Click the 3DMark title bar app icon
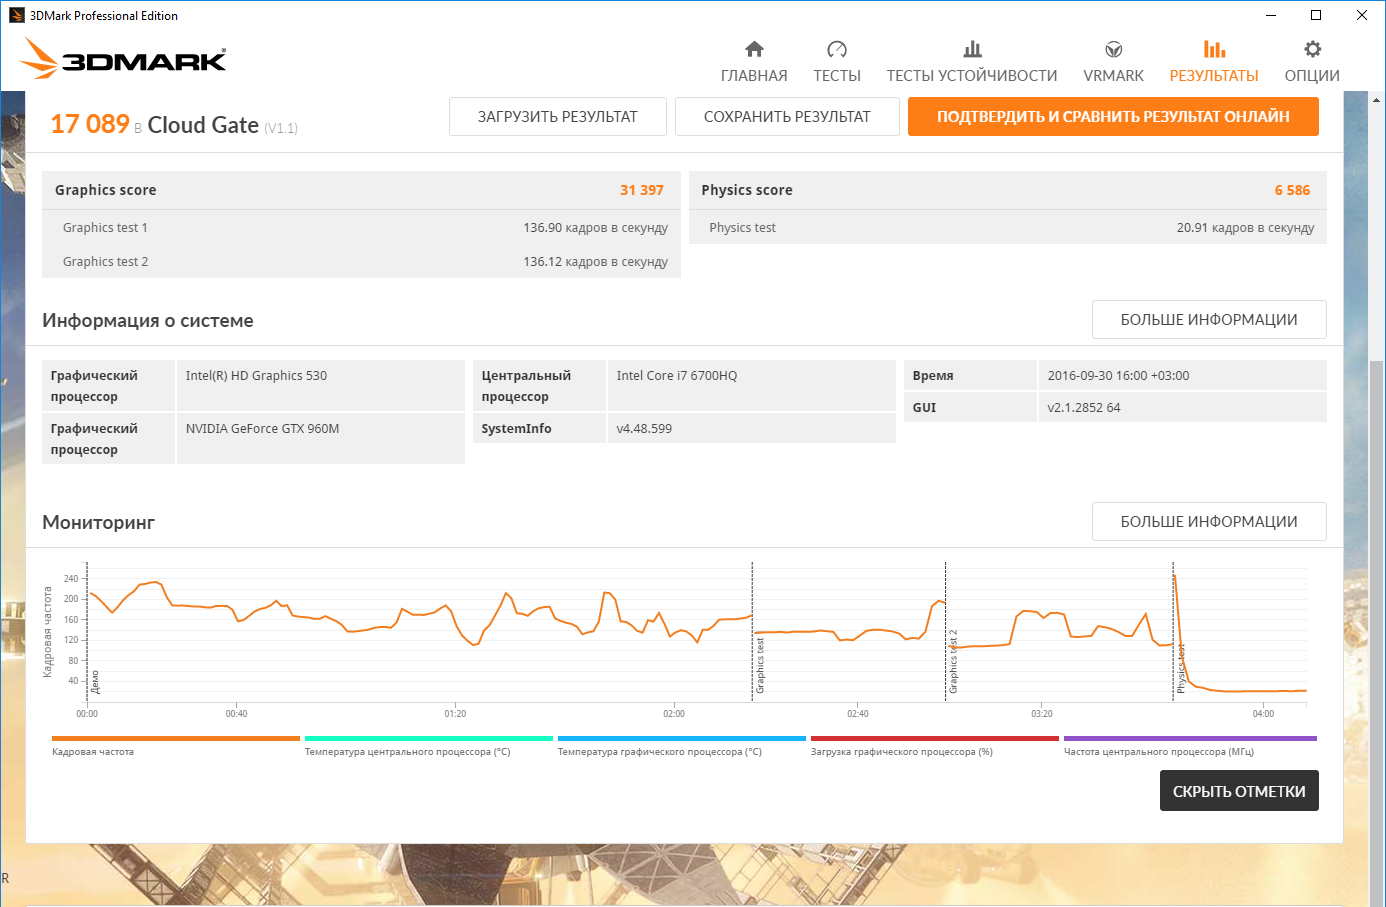Screen dimensions: 1386x907 [16, 15]
